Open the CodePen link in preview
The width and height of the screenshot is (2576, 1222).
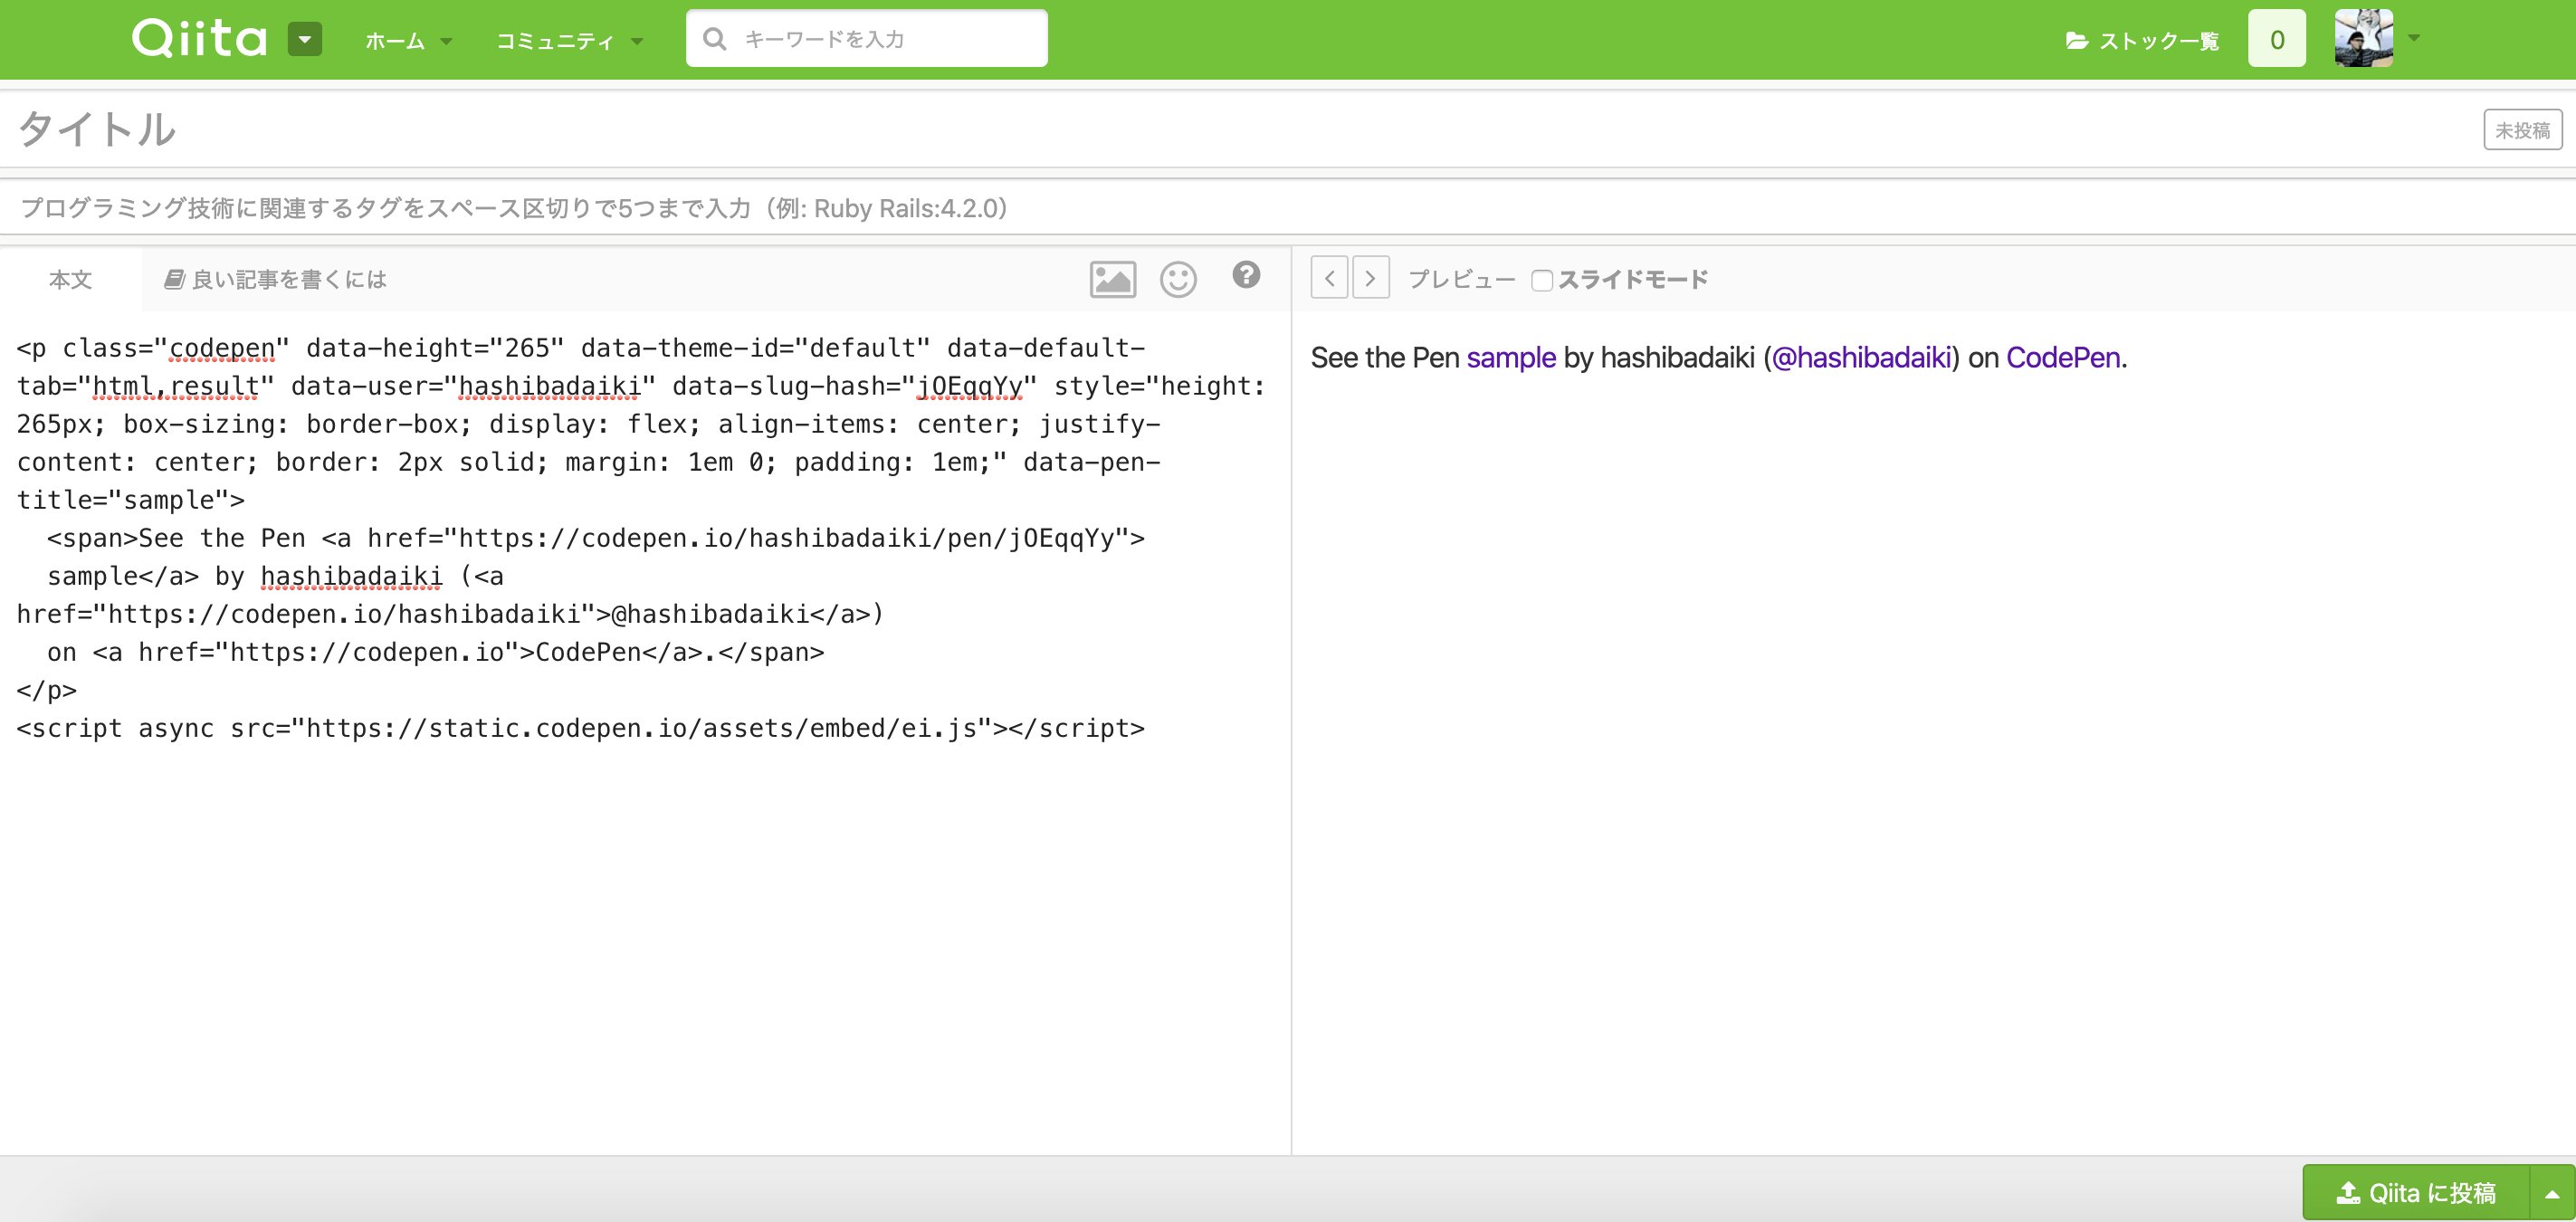pos(2063,357)
